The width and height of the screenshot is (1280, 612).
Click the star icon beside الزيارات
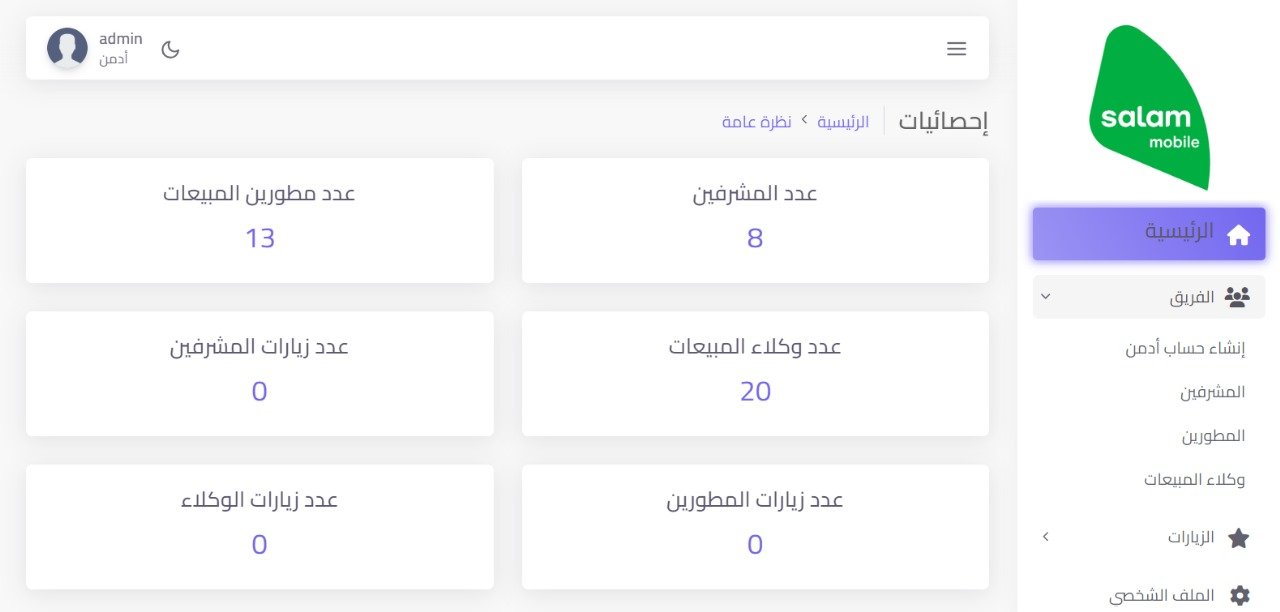click(x=1238, y=538)
